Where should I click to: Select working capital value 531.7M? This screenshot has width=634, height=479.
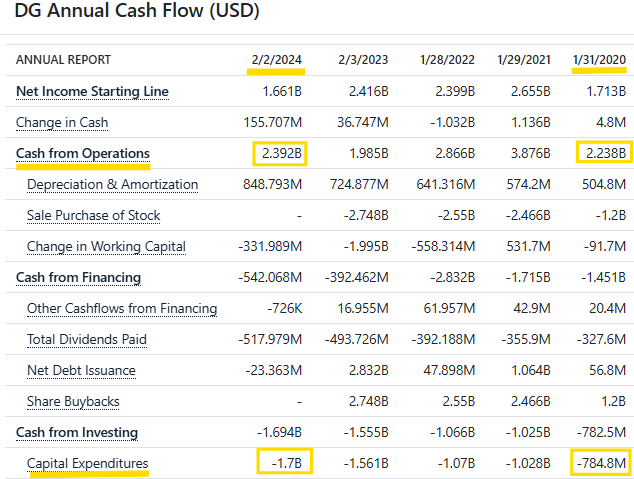[x=528, y=247]
